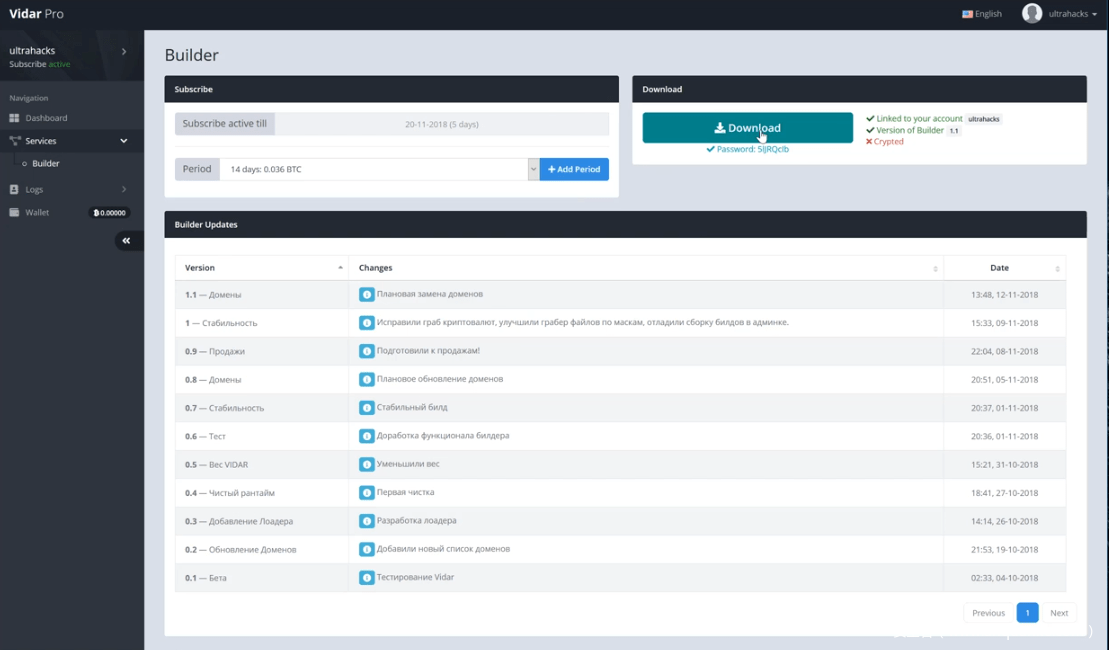
Task: Click info icon on version 0.5 row
Action: [366, 465]
